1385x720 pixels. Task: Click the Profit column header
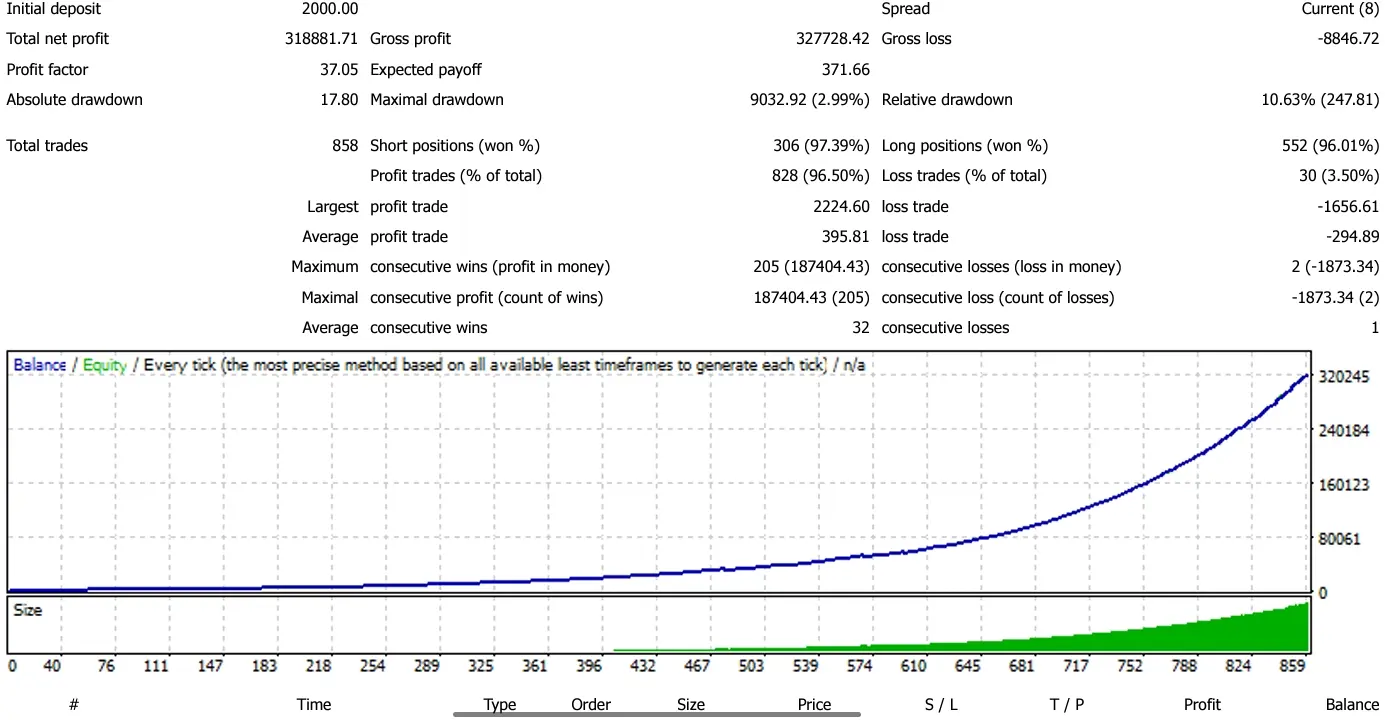[1202, 704]
